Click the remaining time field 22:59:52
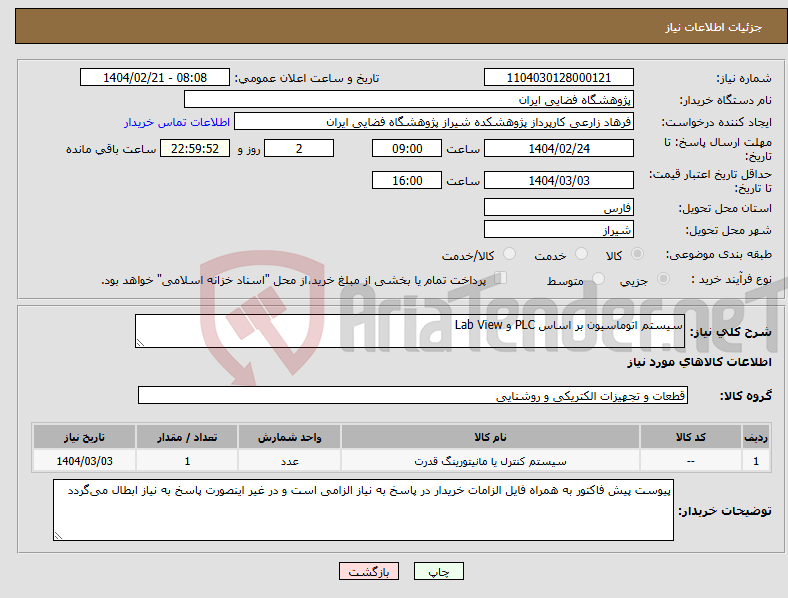This screenshot has width=788, height=598. (195, 148)
